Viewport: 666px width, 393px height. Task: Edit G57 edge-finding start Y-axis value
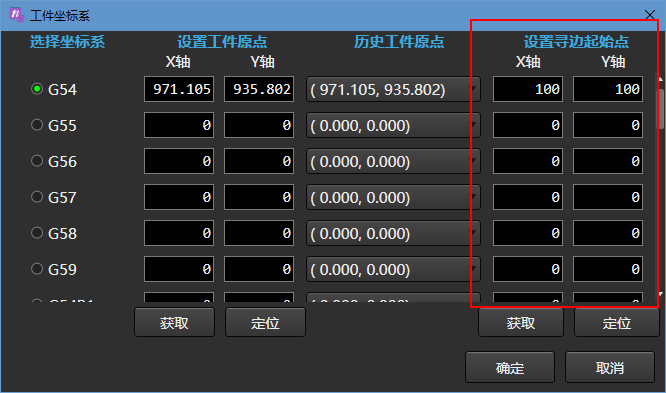pos(608,197)
